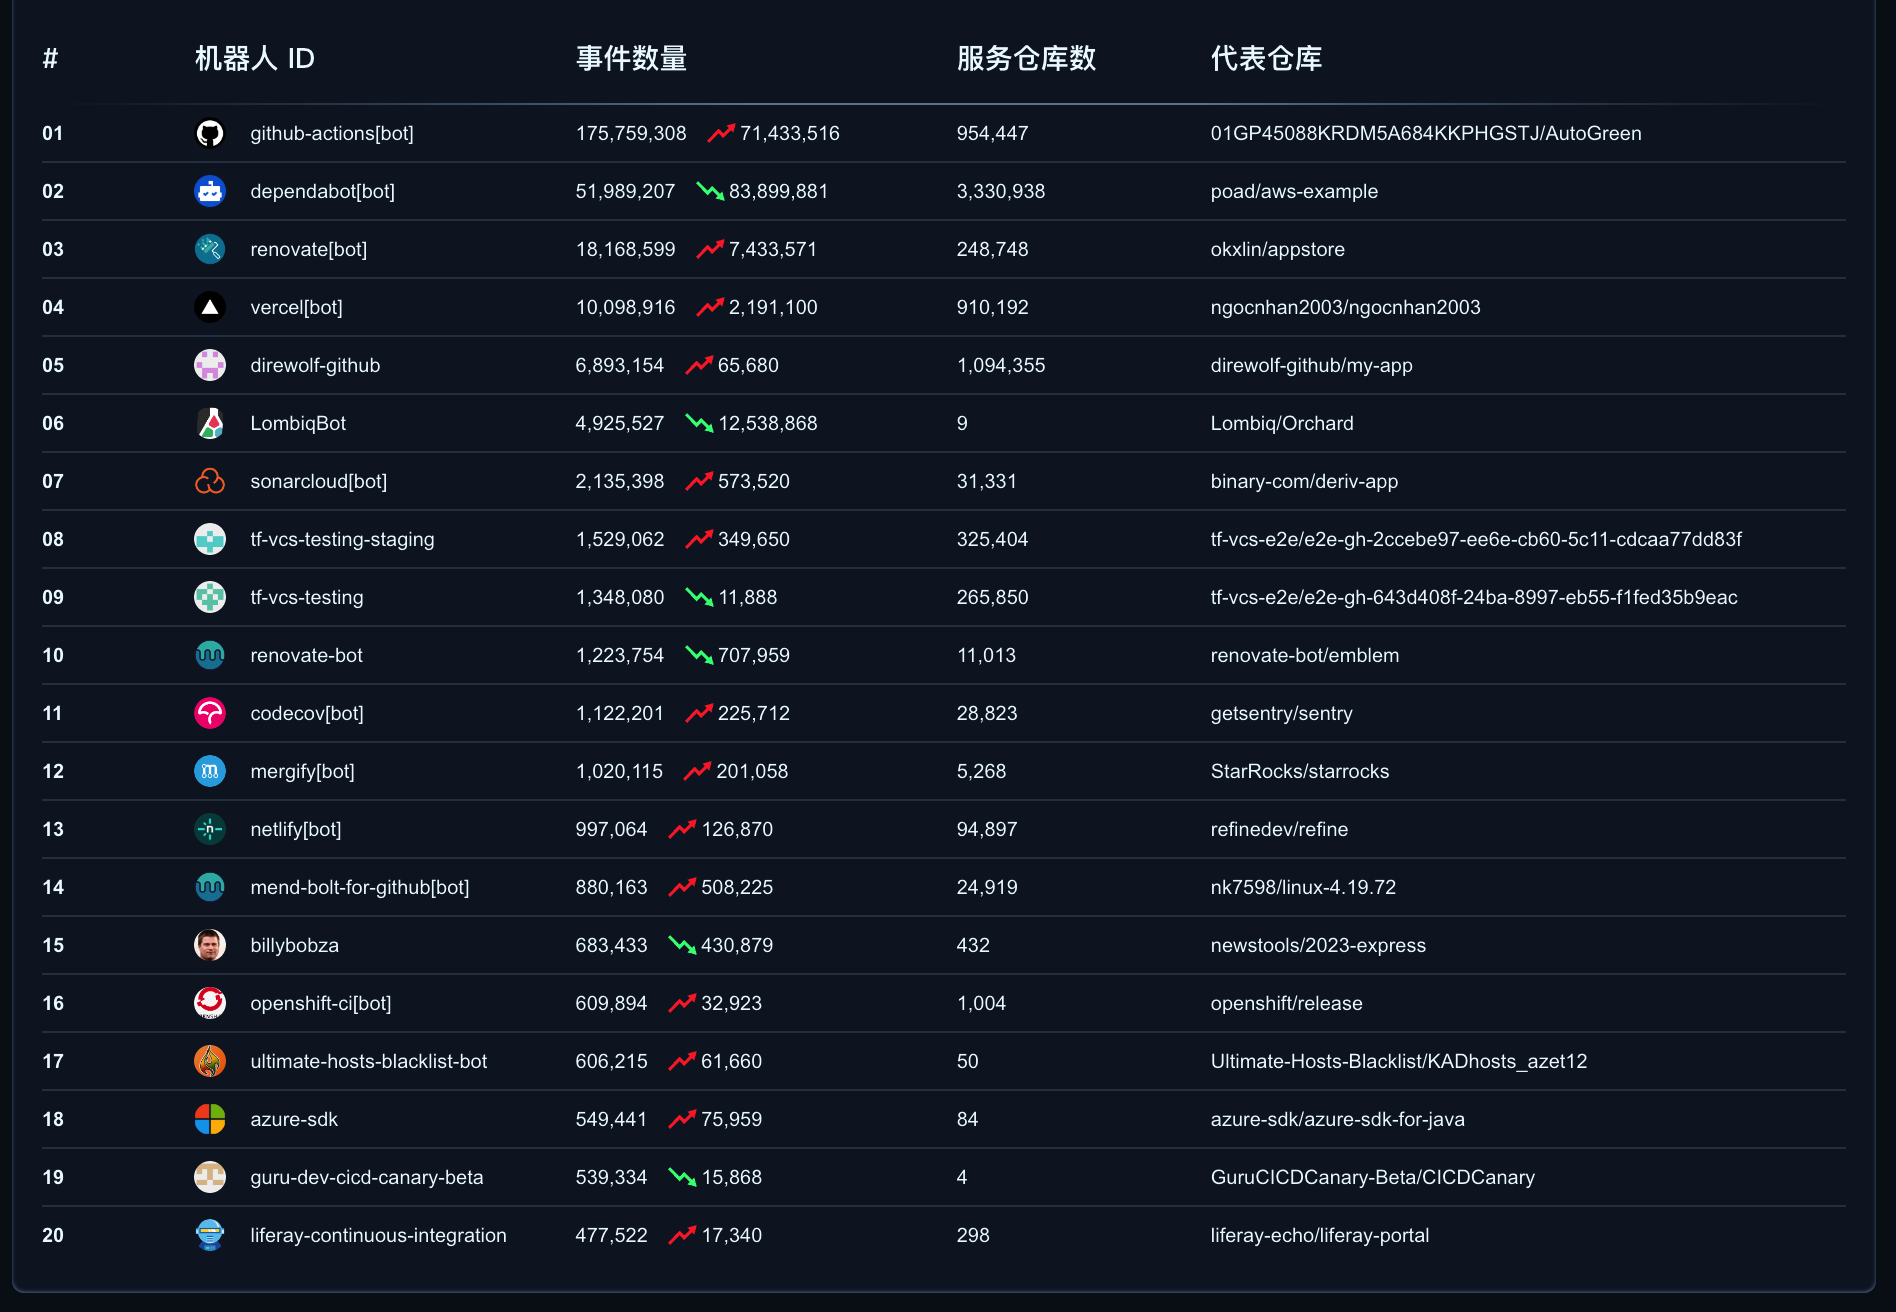Screen dimensions: 1896x1312
Task: Open repository Lombiq/Orchard
Action: (x=1282, y=423)
